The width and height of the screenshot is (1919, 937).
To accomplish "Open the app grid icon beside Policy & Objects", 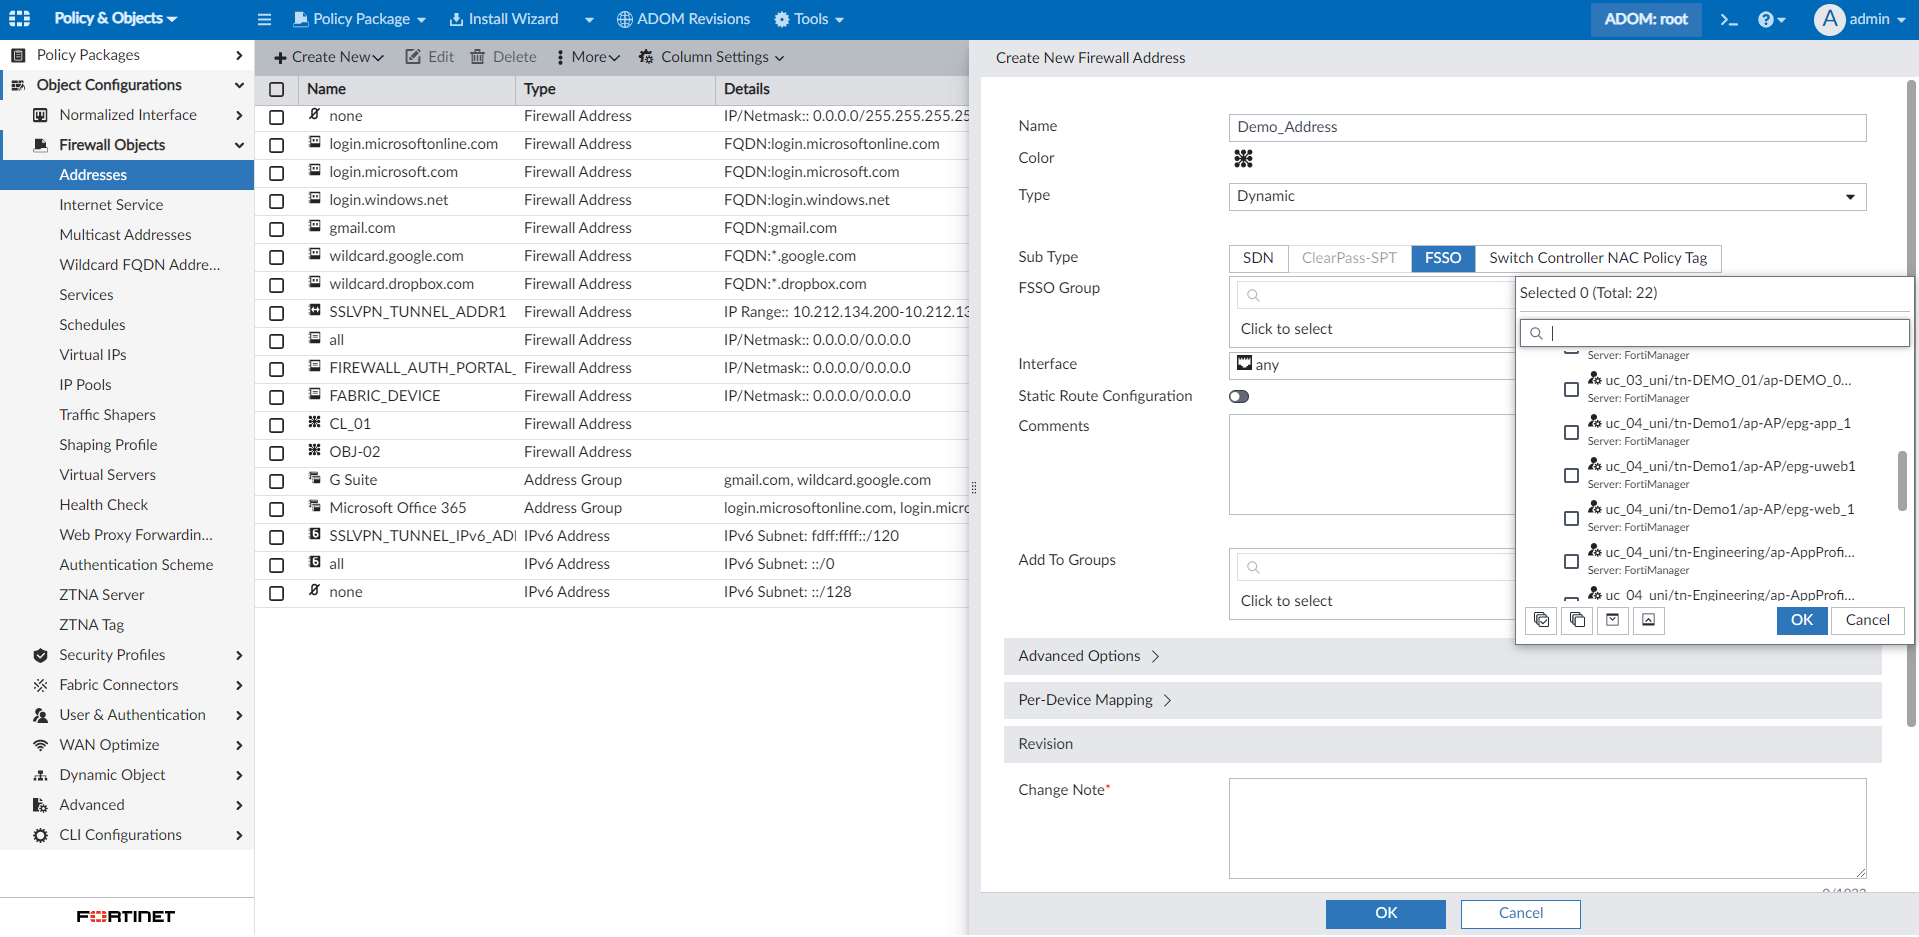I will pos(19,19).
